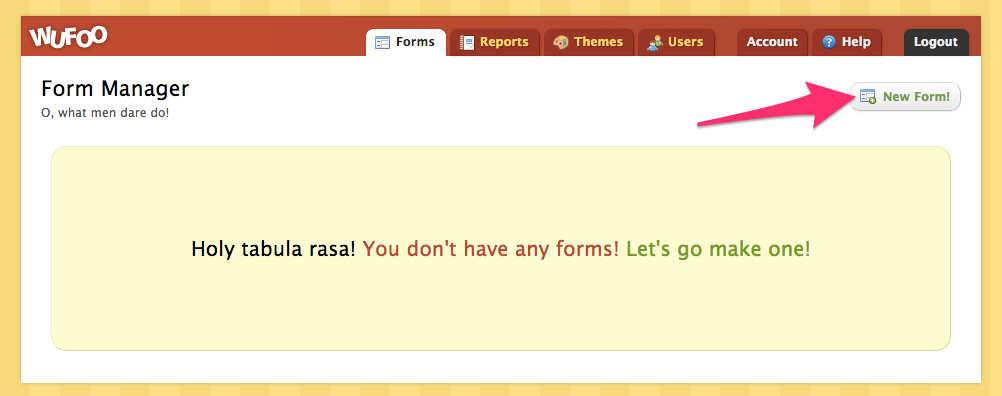Click the Users people icon
This screenshot has height=396, width=1002.
coord(654,43)
